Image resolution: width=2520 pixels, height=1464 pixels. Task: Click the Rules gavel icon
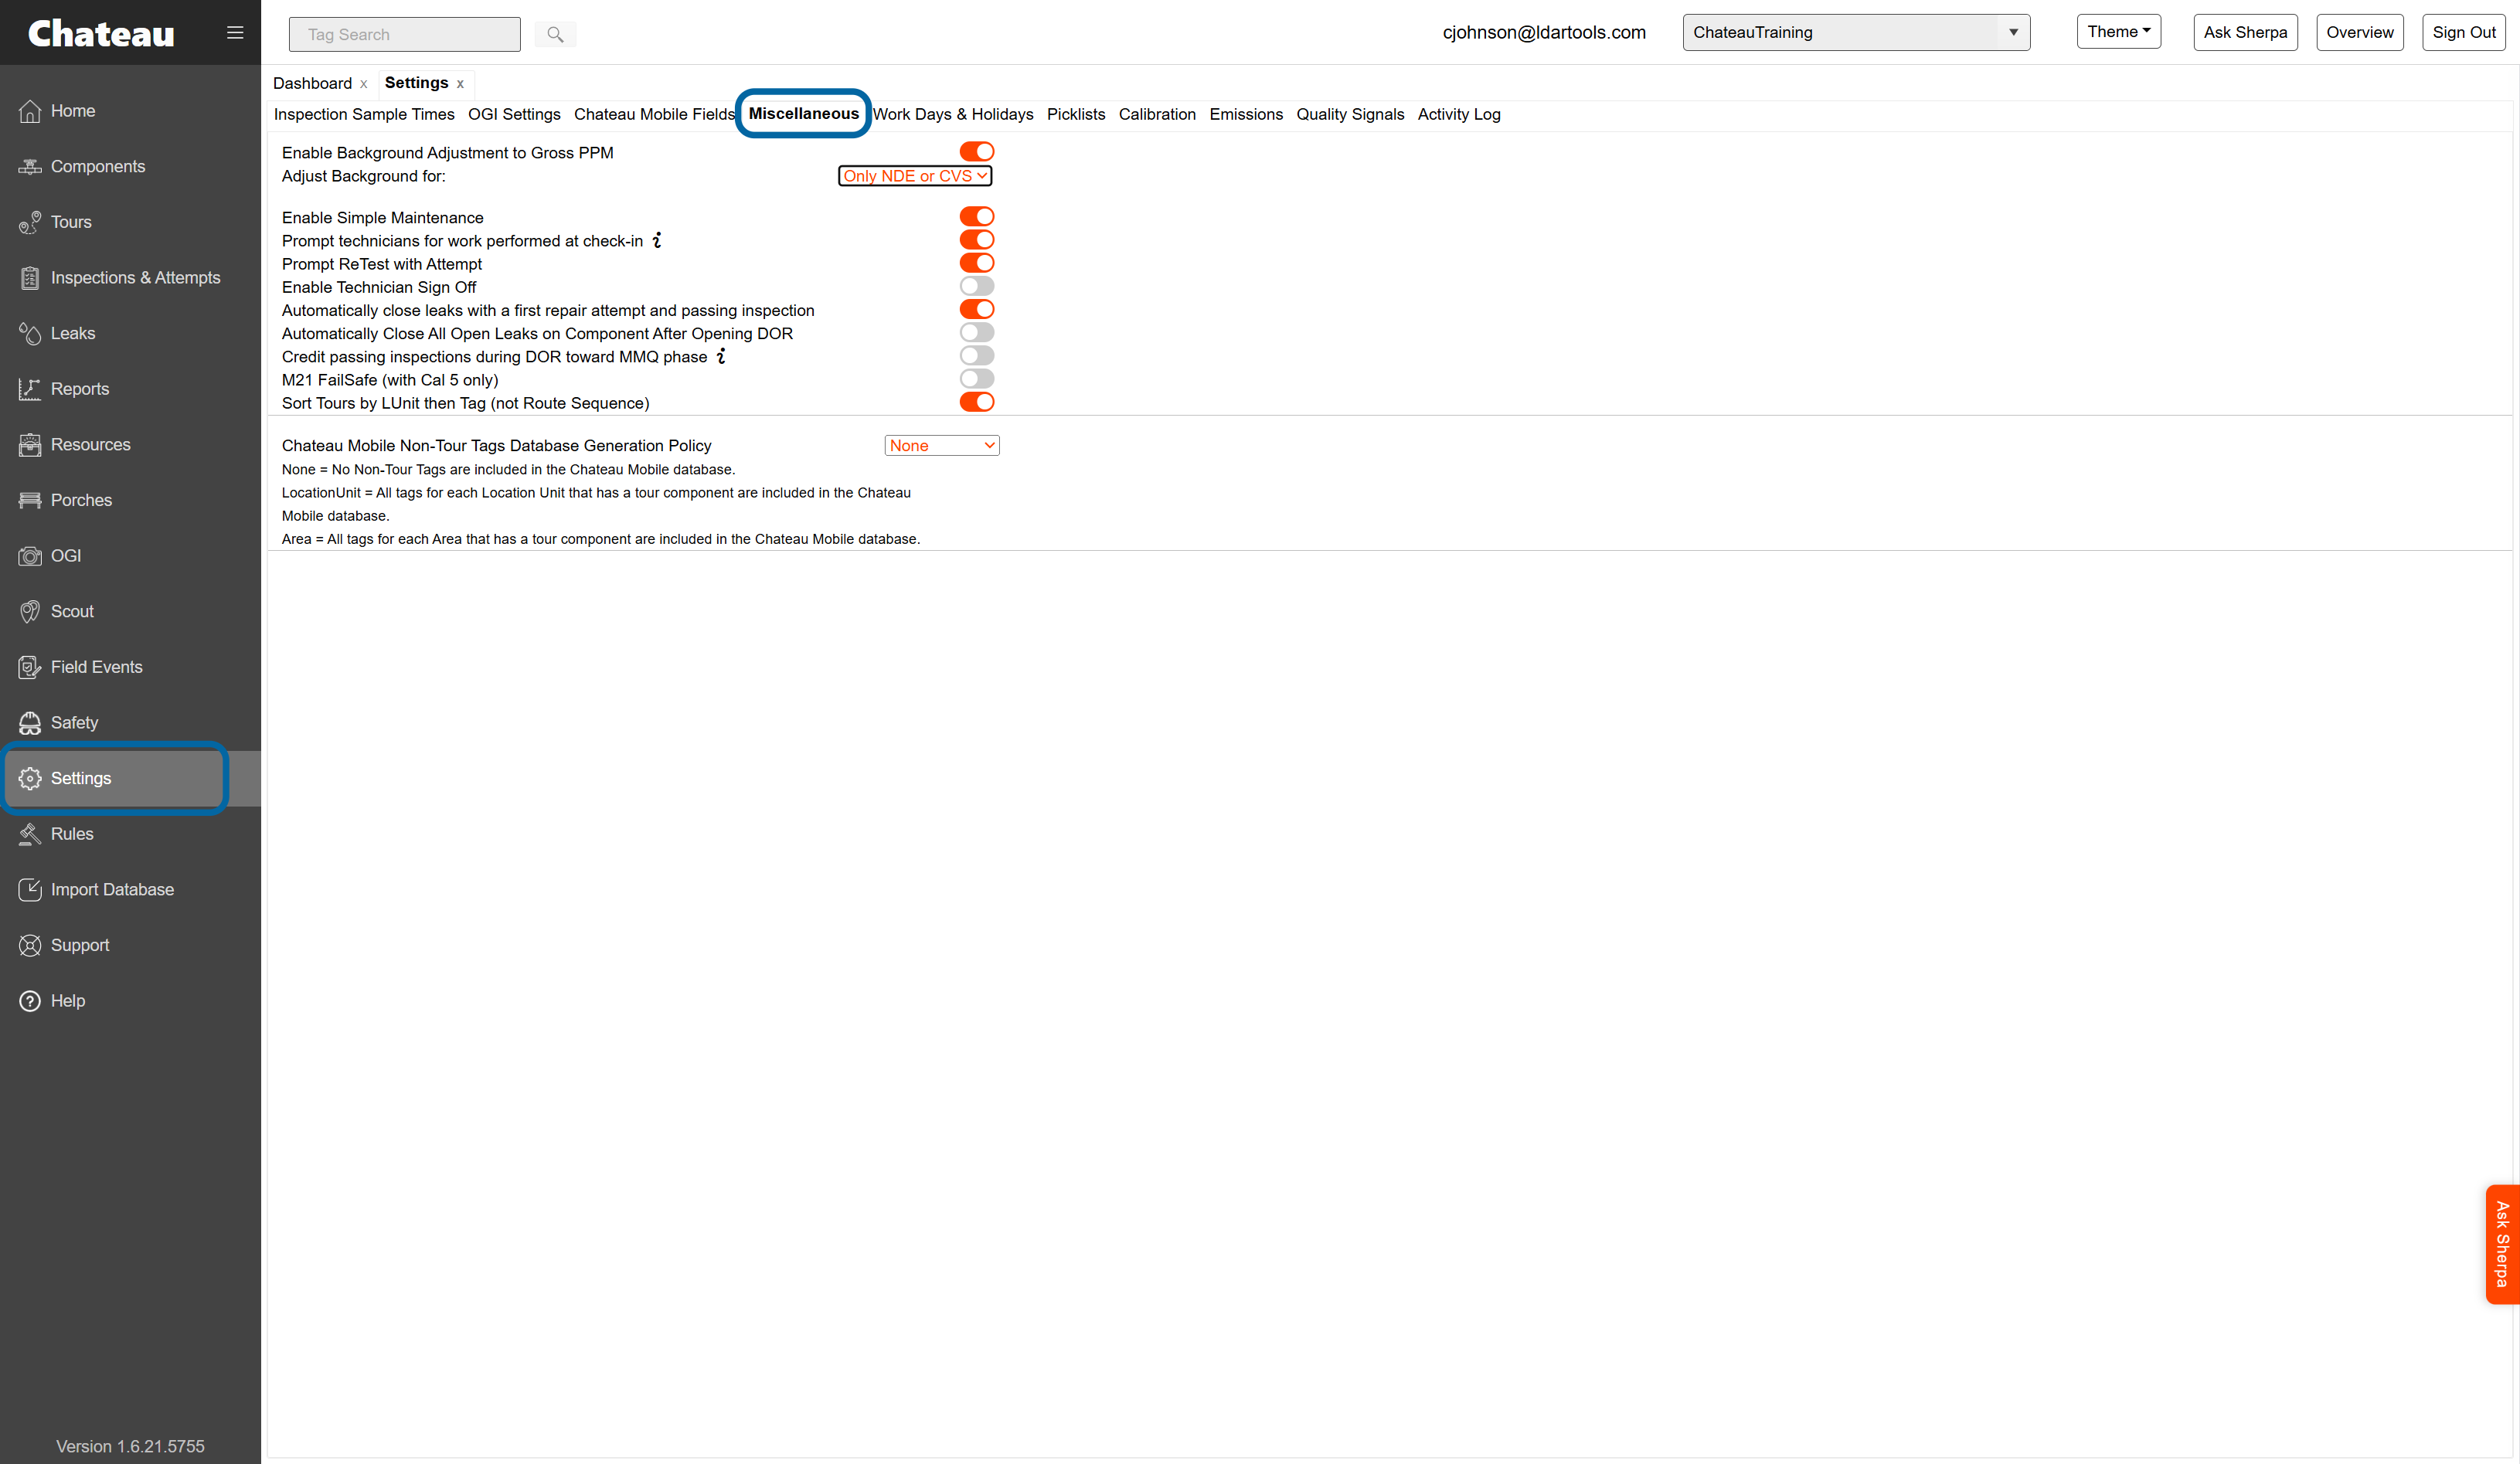point(30,834)
